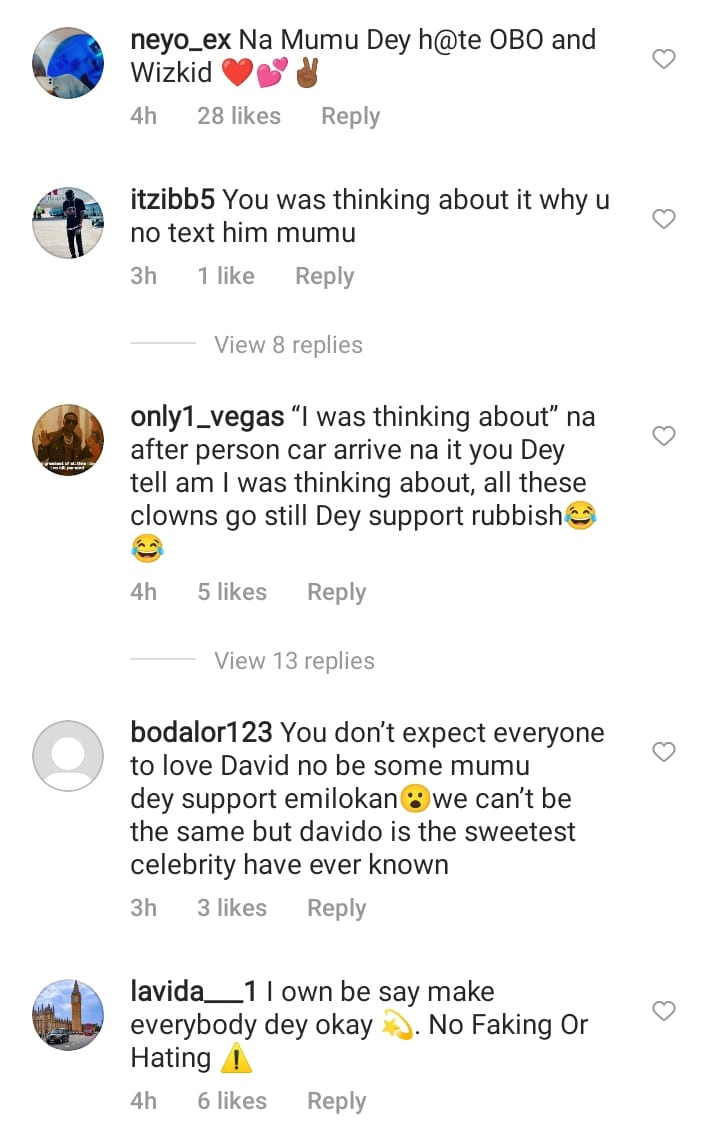Open itzibb5's profile avatar
The image size is (720, 1124).
(x=68, y=222)
